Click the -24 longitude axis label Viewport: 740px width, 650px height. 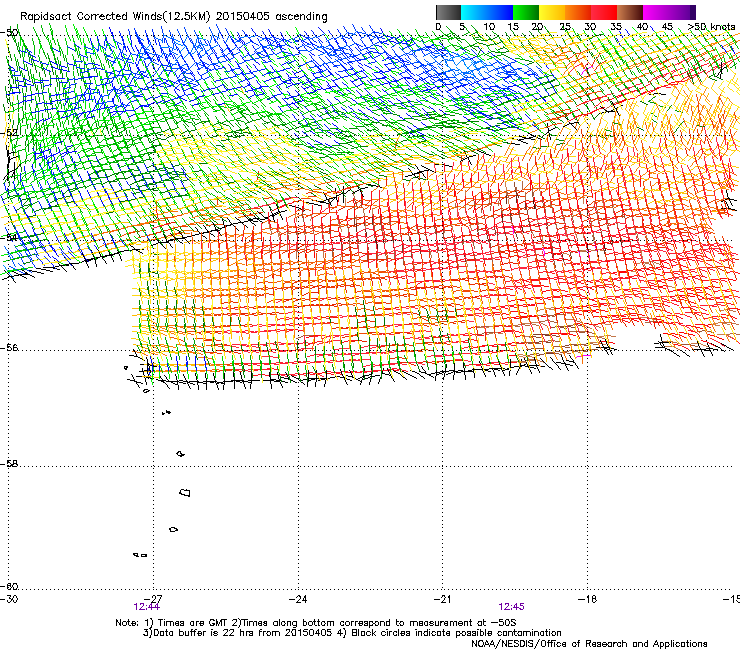coord(298,599)
